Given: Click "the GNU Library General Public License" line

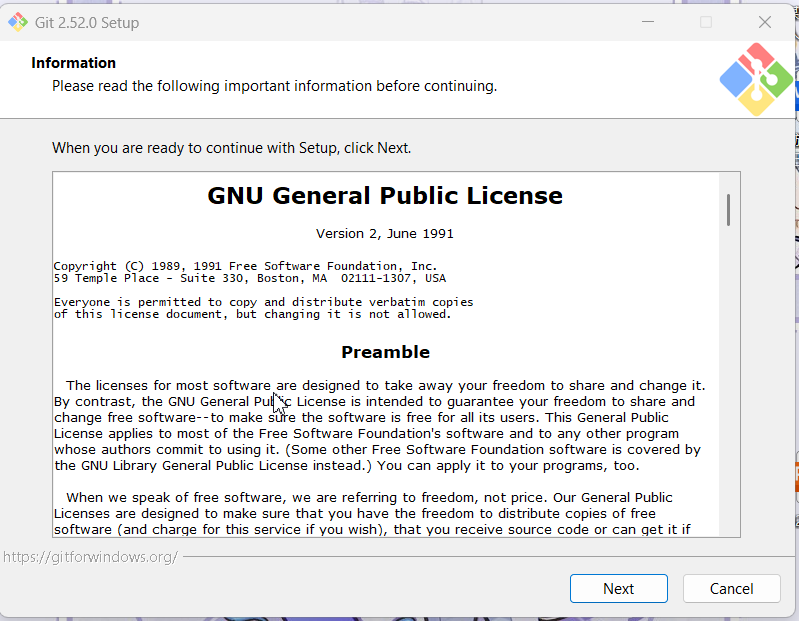Looking at the screenshot, I should point(347,466).
